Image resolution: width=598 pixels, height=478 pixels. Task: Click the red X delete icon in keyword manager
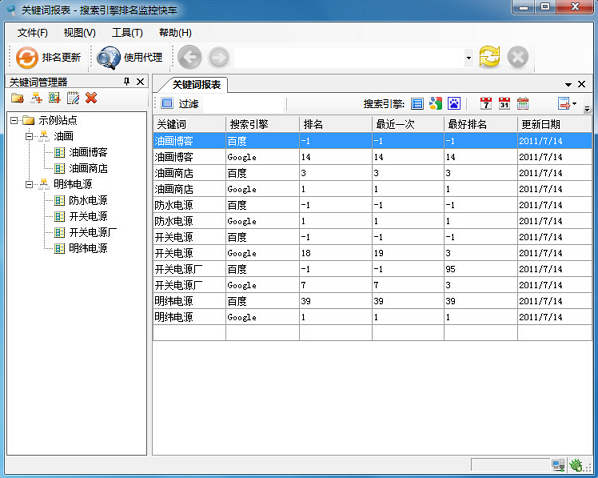(x=91, y=98)
